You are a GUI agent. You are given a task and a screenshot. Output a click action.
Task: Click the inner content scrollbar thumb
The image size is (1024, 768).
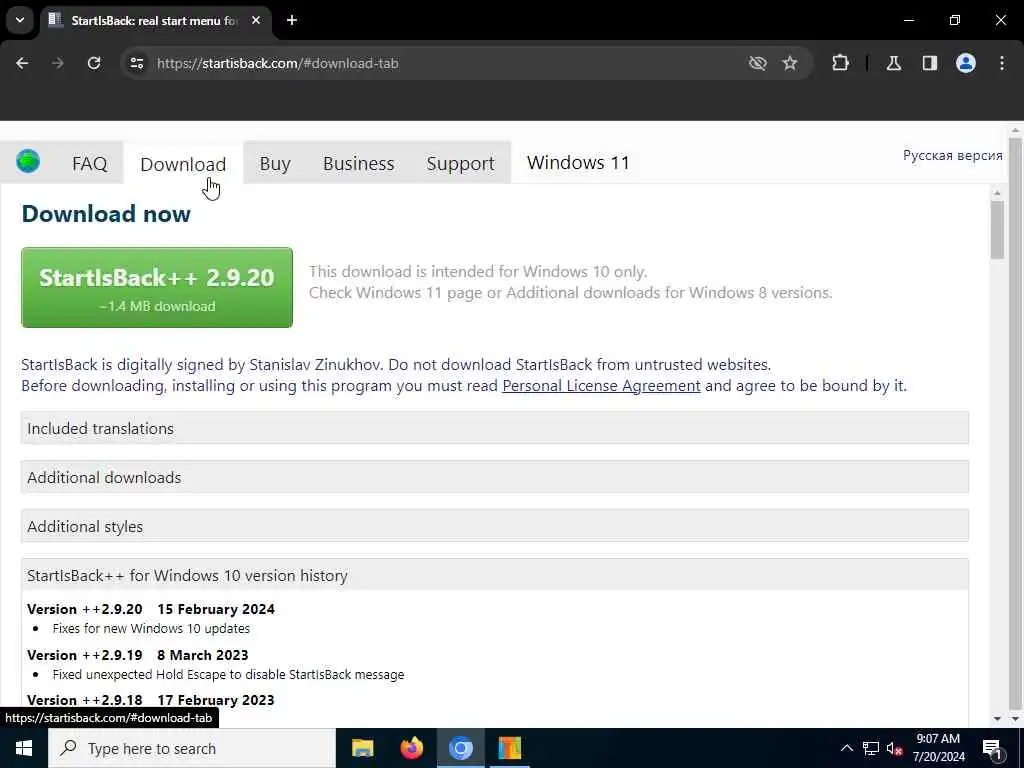[x=997, y=230]
